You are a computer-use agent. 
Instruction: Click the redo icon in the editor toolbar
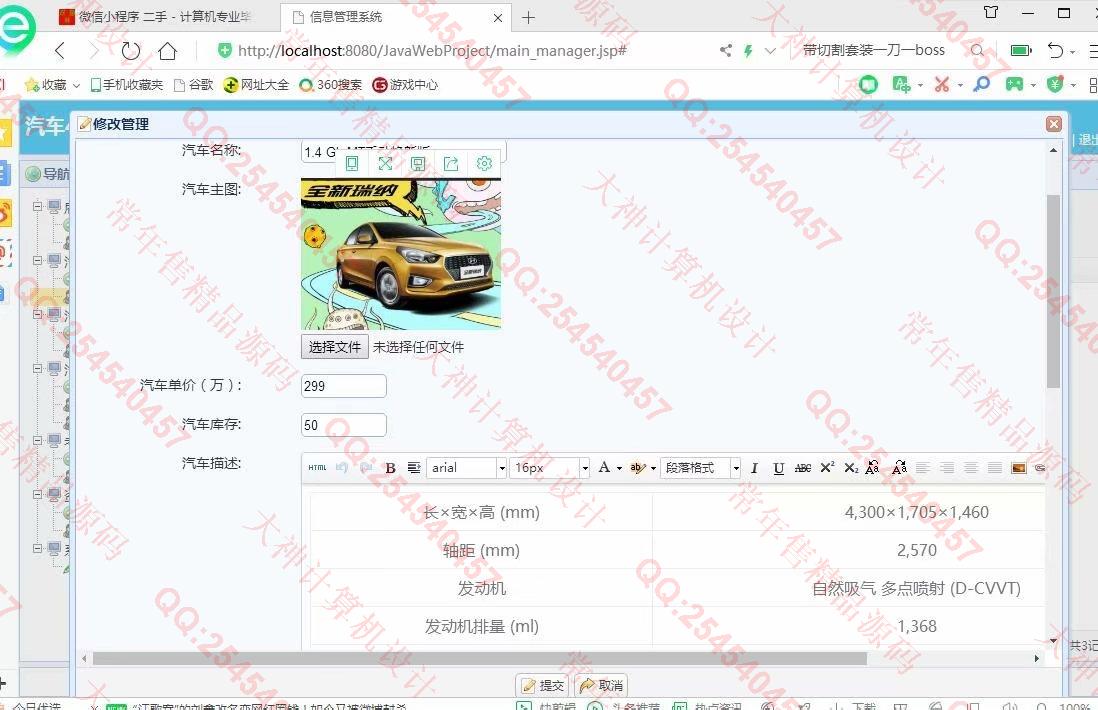[x=366, y=468]
